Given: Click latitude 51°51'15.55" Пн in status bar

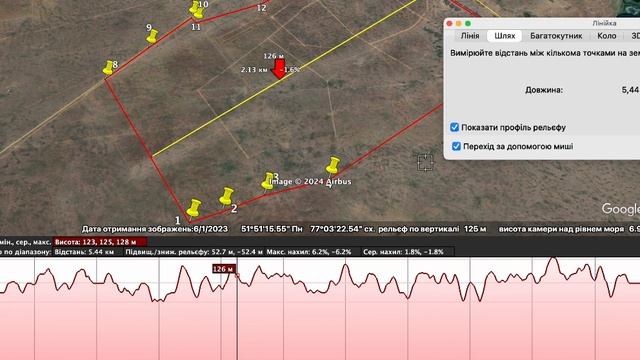Looking at the screenshot, I should [271, 229].
